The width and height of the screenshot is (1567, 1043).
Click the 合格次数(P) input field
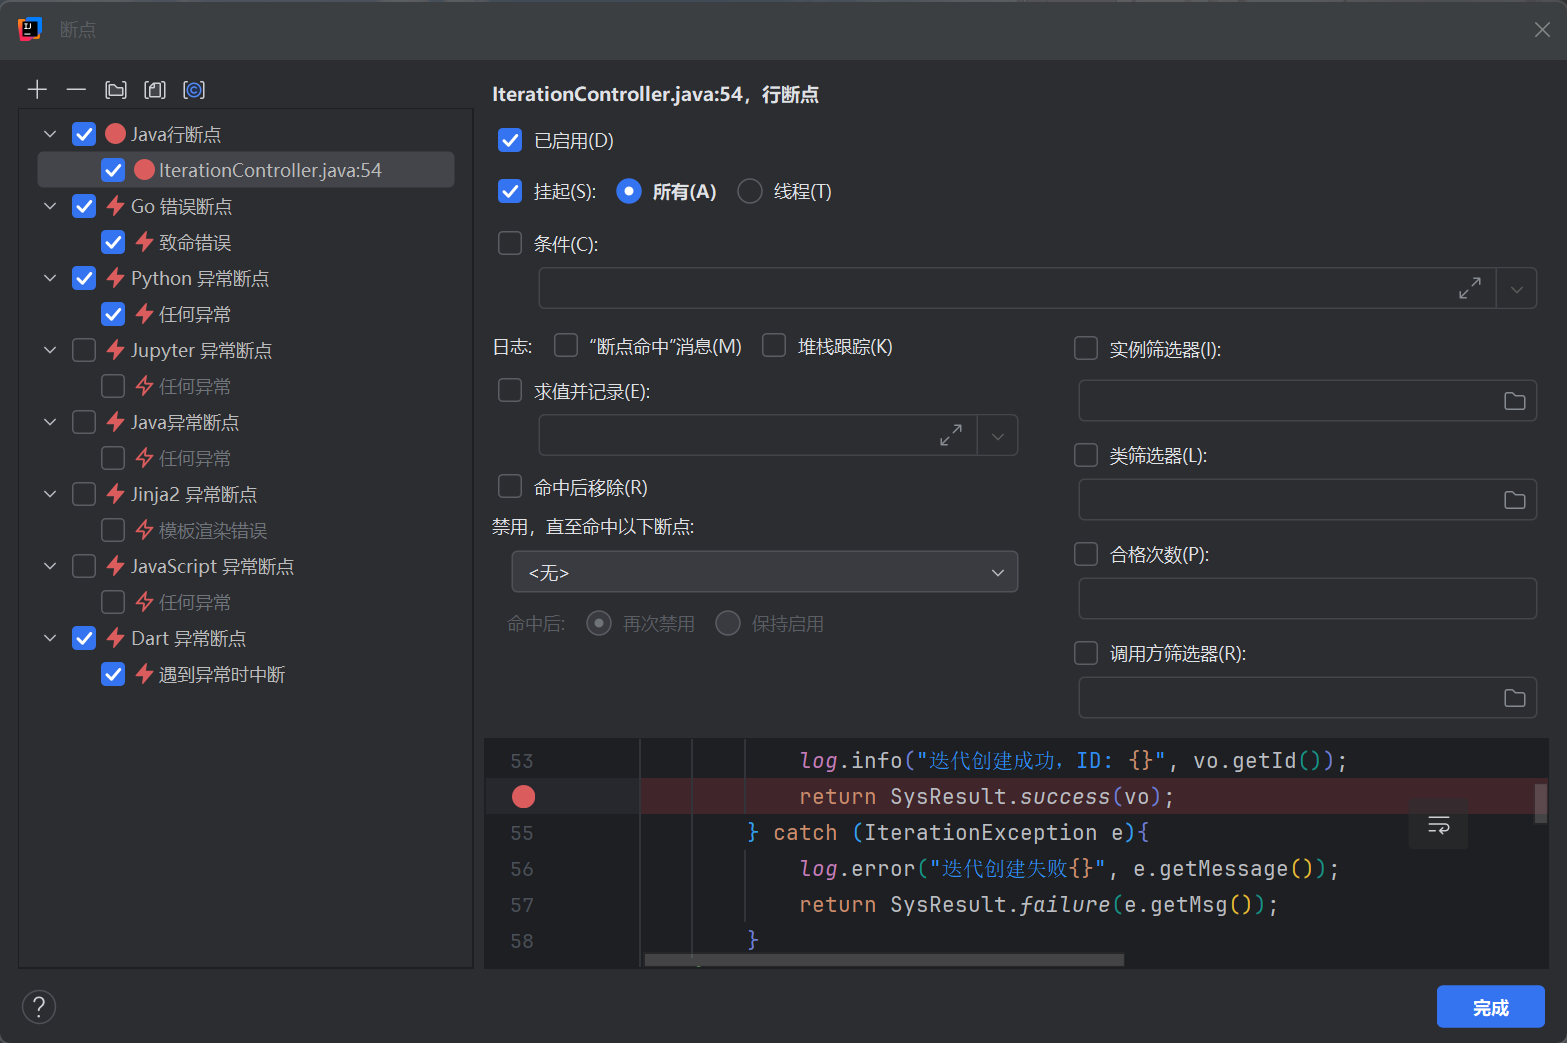pyautogui.click(x=1306, y=599)
